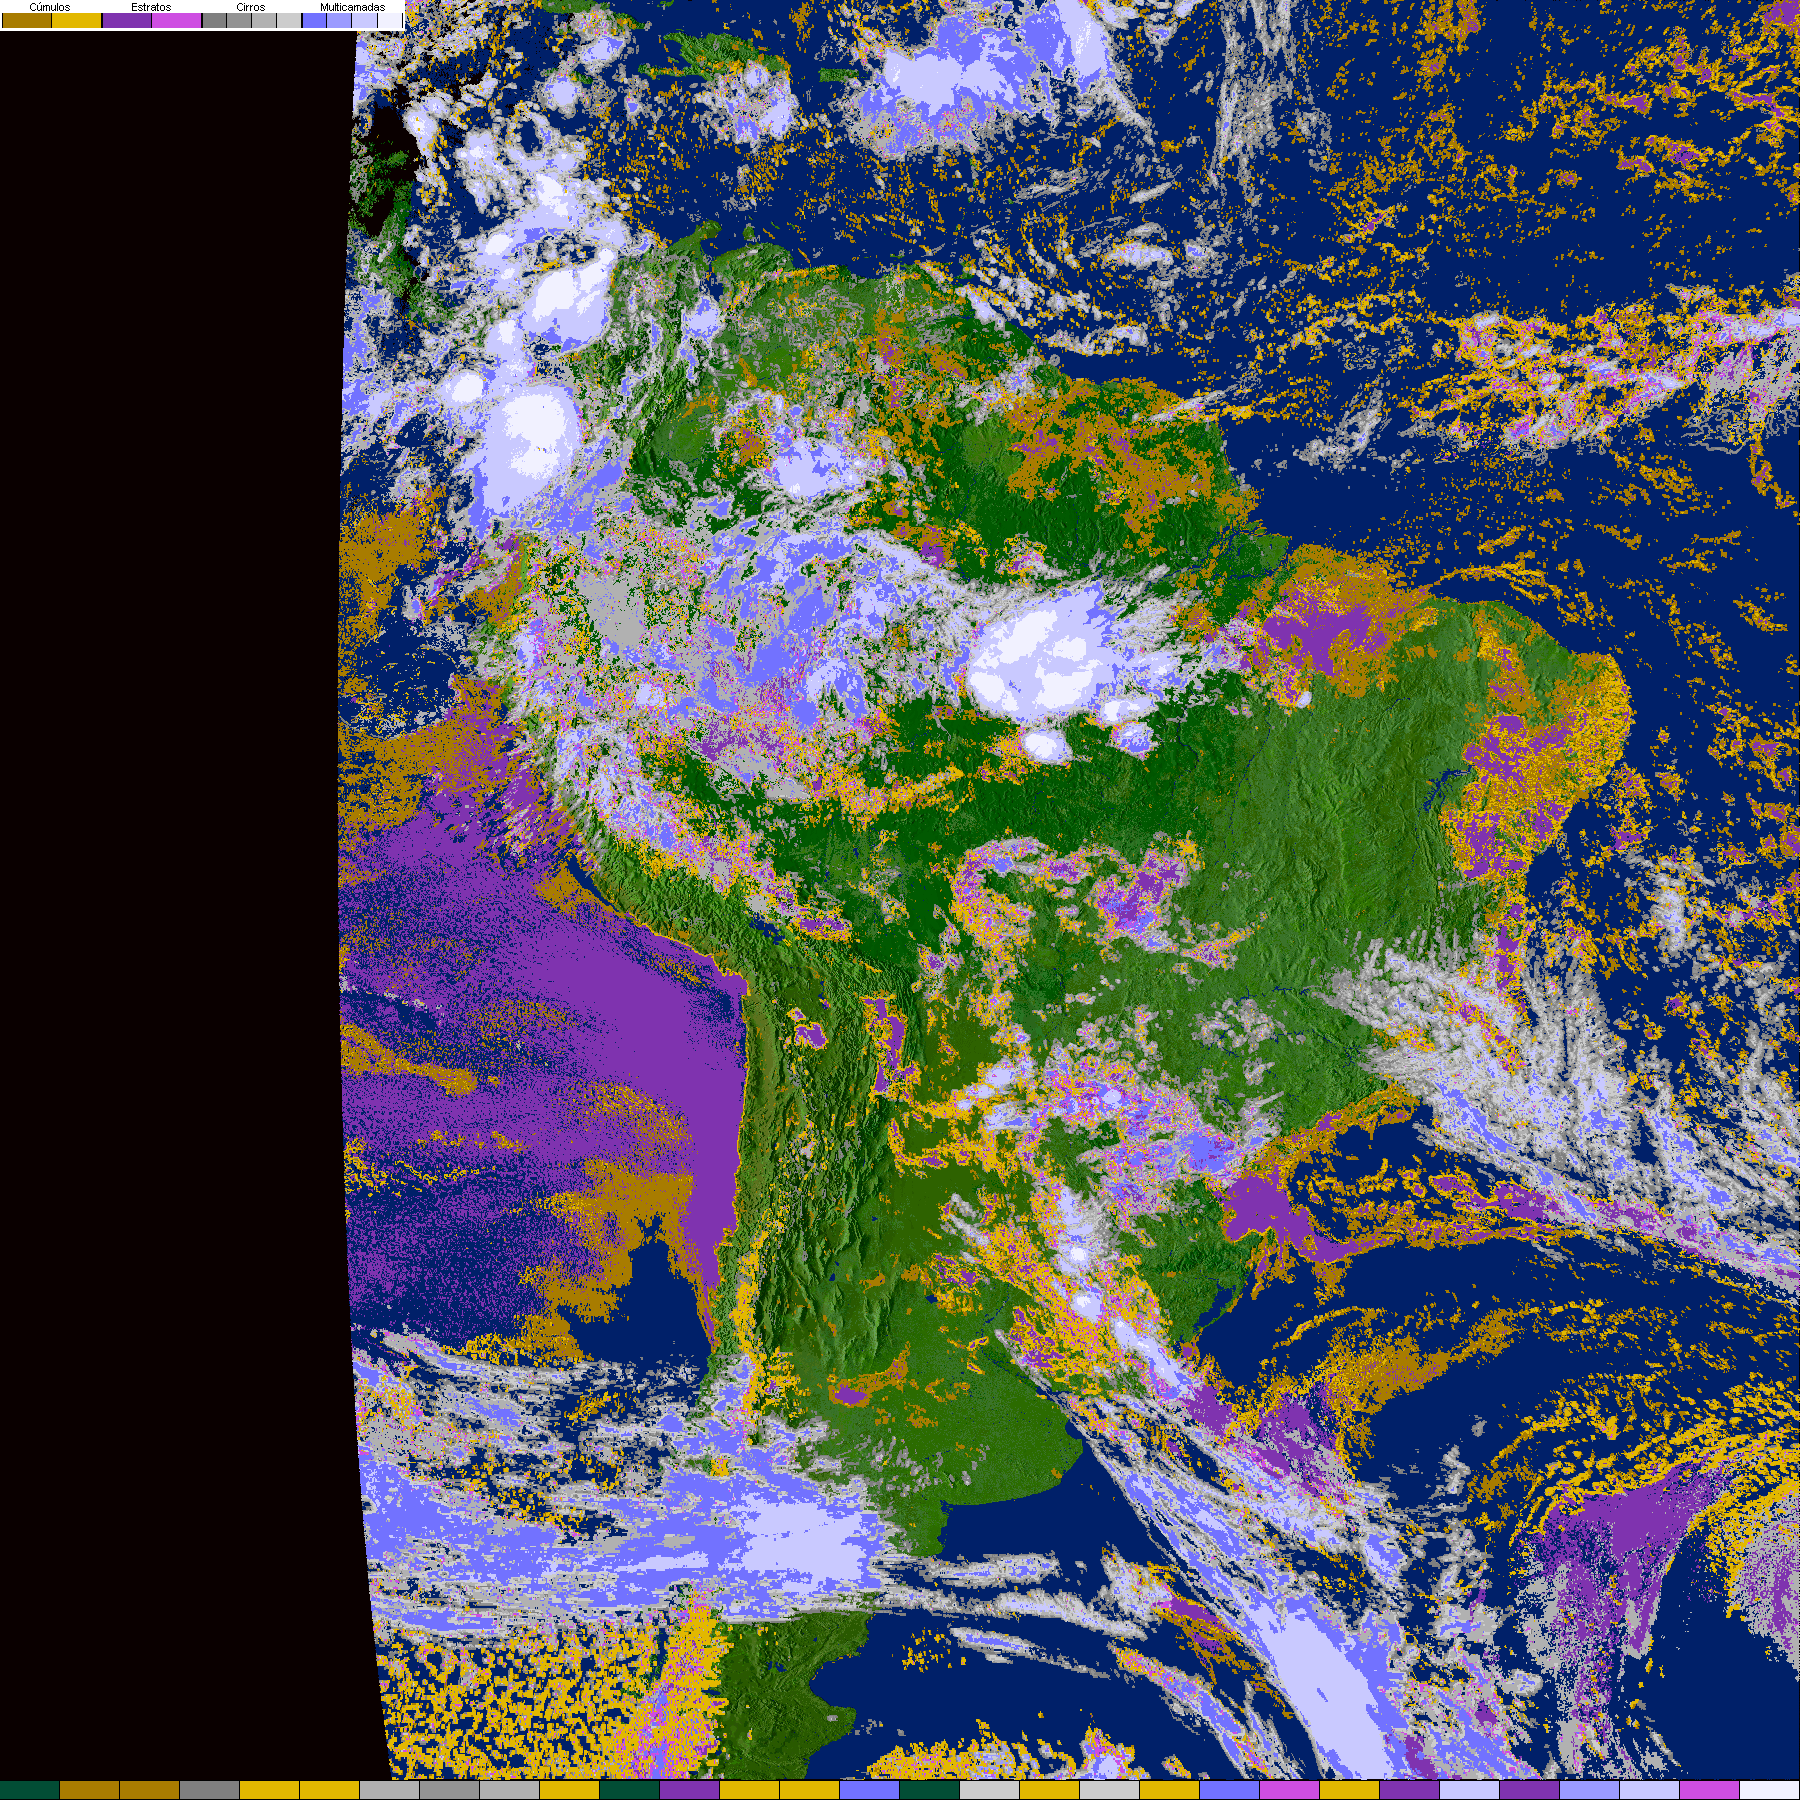Click the Cúmulos legend label
Viewport: 1800px width, 1800px height.
coord(50,7)
